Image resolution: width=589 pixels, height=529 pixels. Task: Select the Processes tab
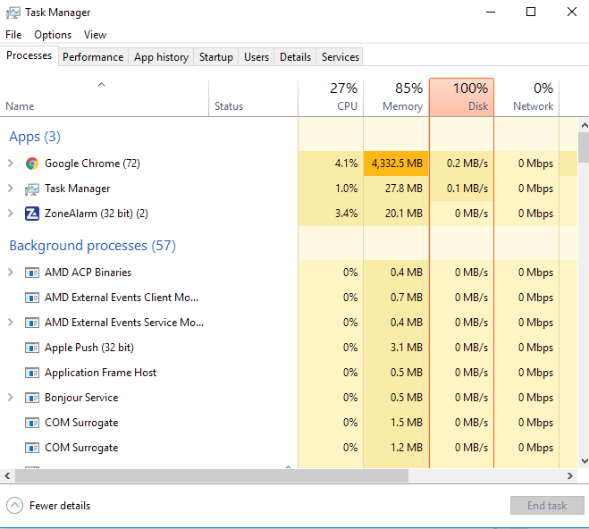click(x=29, y=56)
